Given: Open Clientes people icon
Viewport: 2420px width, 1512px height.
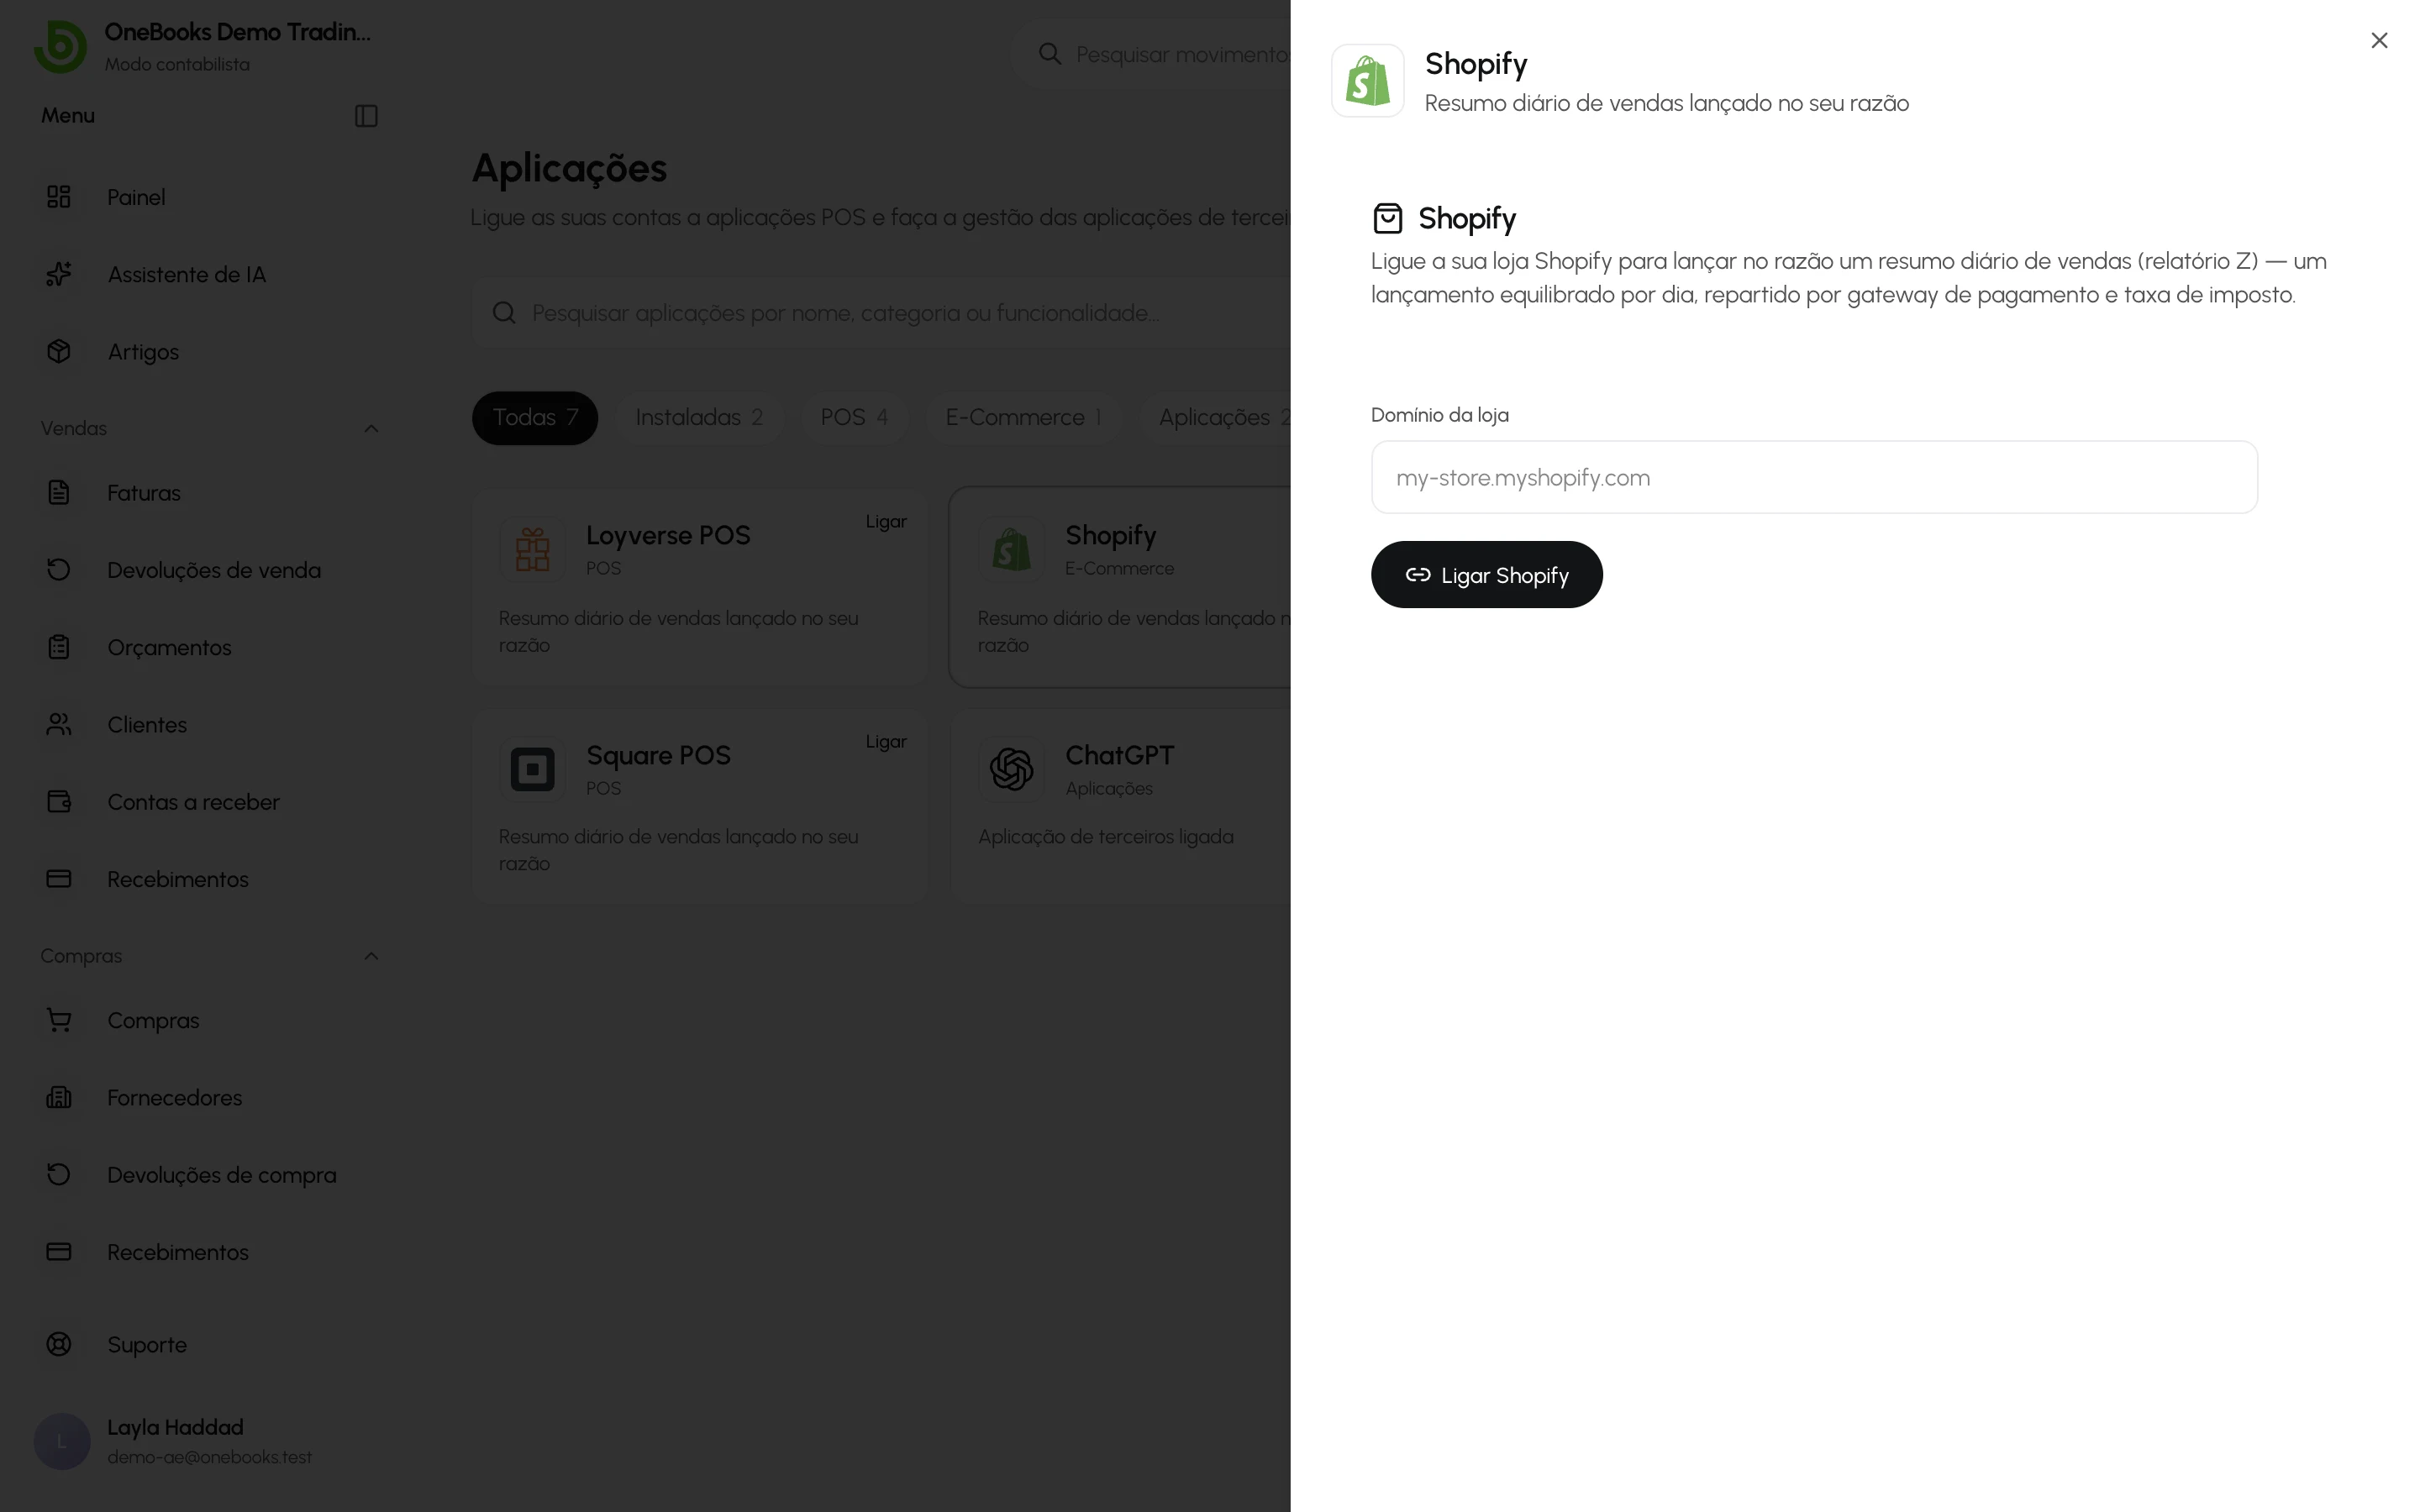Looking at the screenshot, I should point(59,724).
